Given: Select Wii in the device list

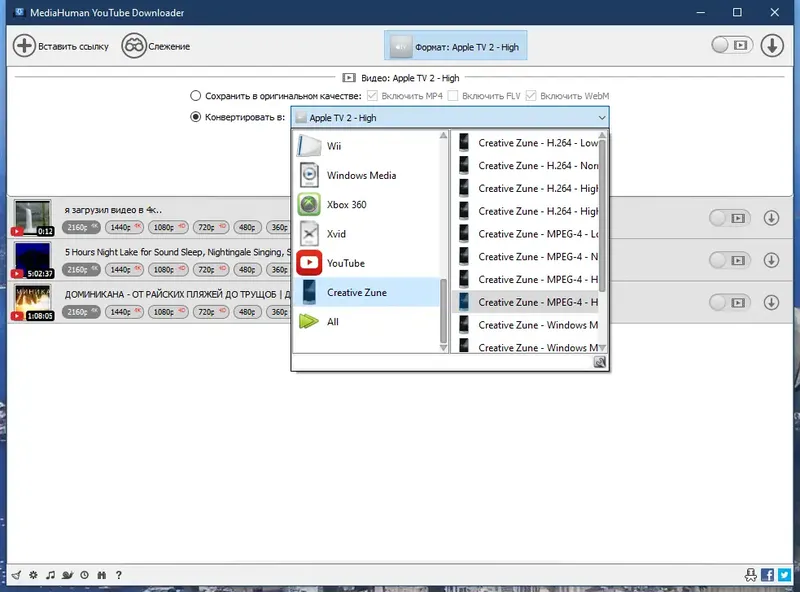Looking at the screenshot, I should (x=366, y=146).
